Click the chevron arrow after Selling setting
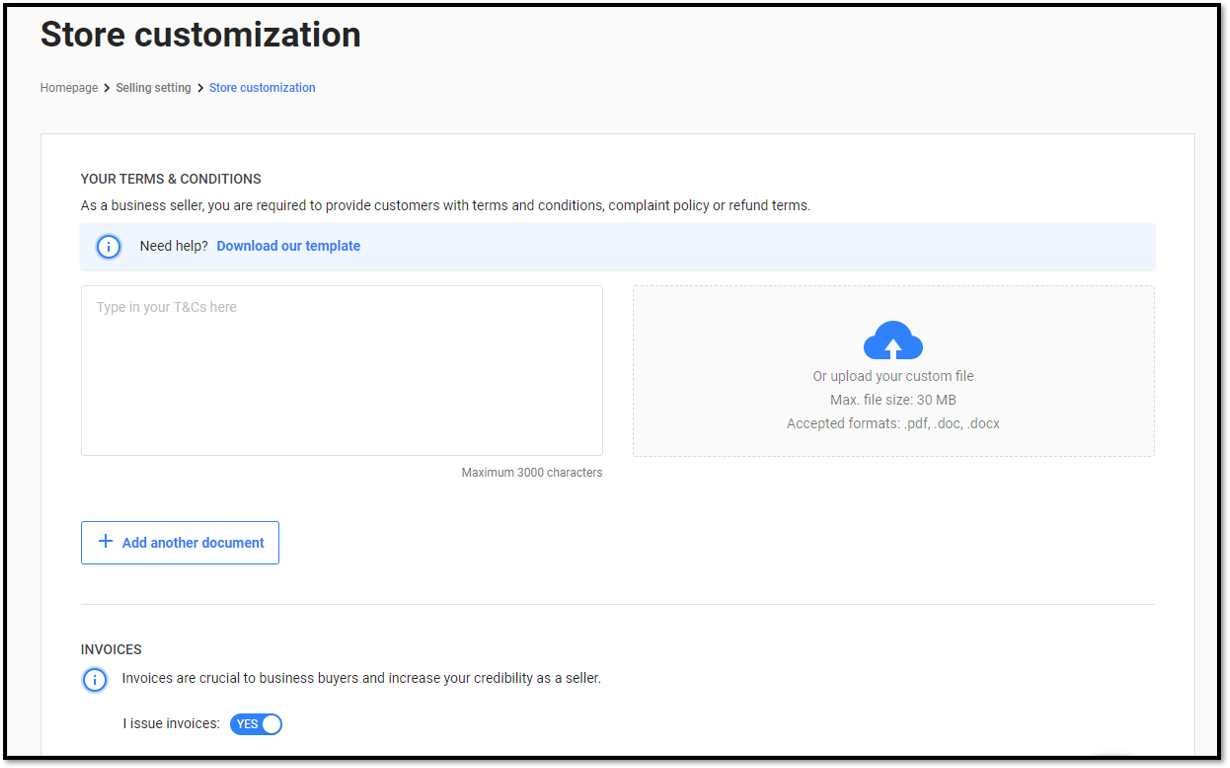1230x768 pixels. pos(200,88)
